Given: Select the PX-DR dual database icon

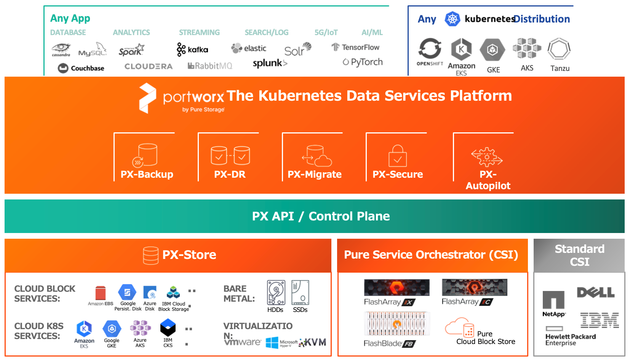Looking at the screenshot, I should (230, 155).
